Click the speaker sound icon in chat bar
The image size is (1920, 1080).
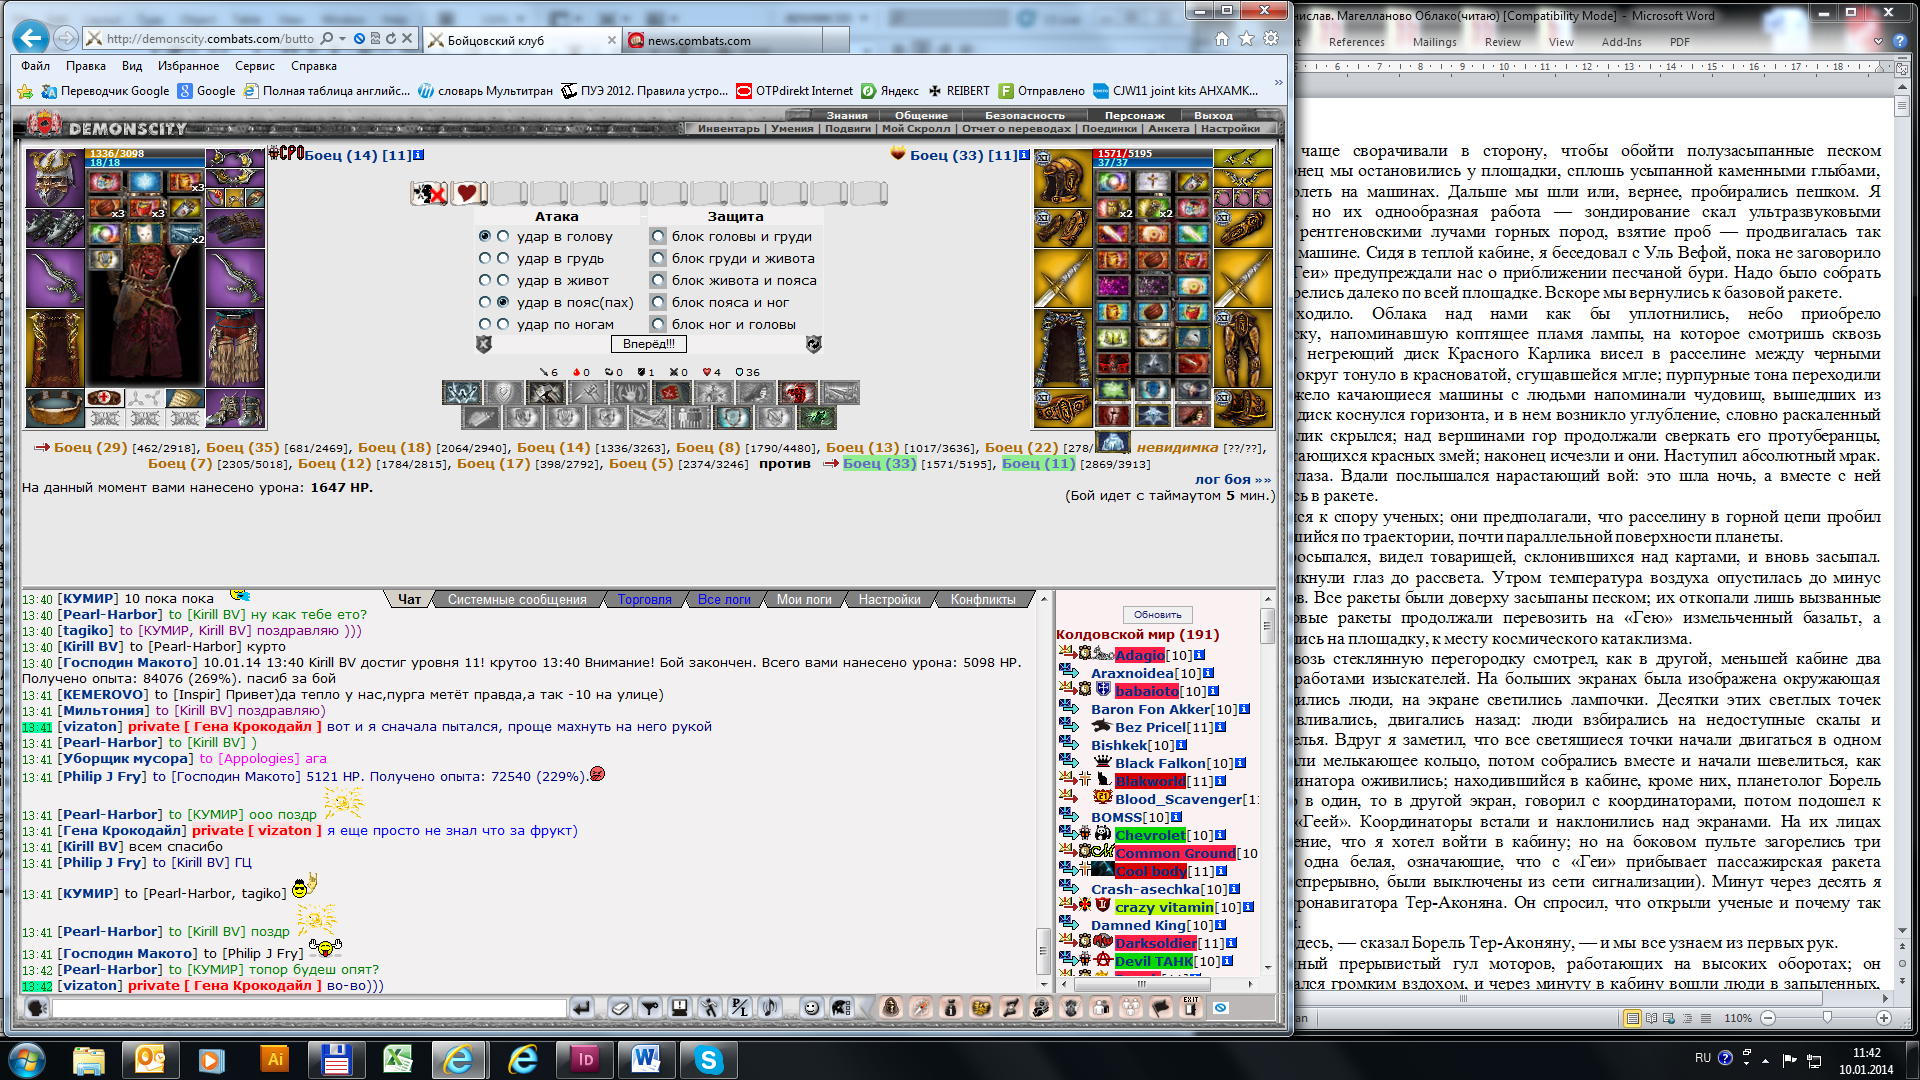click(769, 1008)
